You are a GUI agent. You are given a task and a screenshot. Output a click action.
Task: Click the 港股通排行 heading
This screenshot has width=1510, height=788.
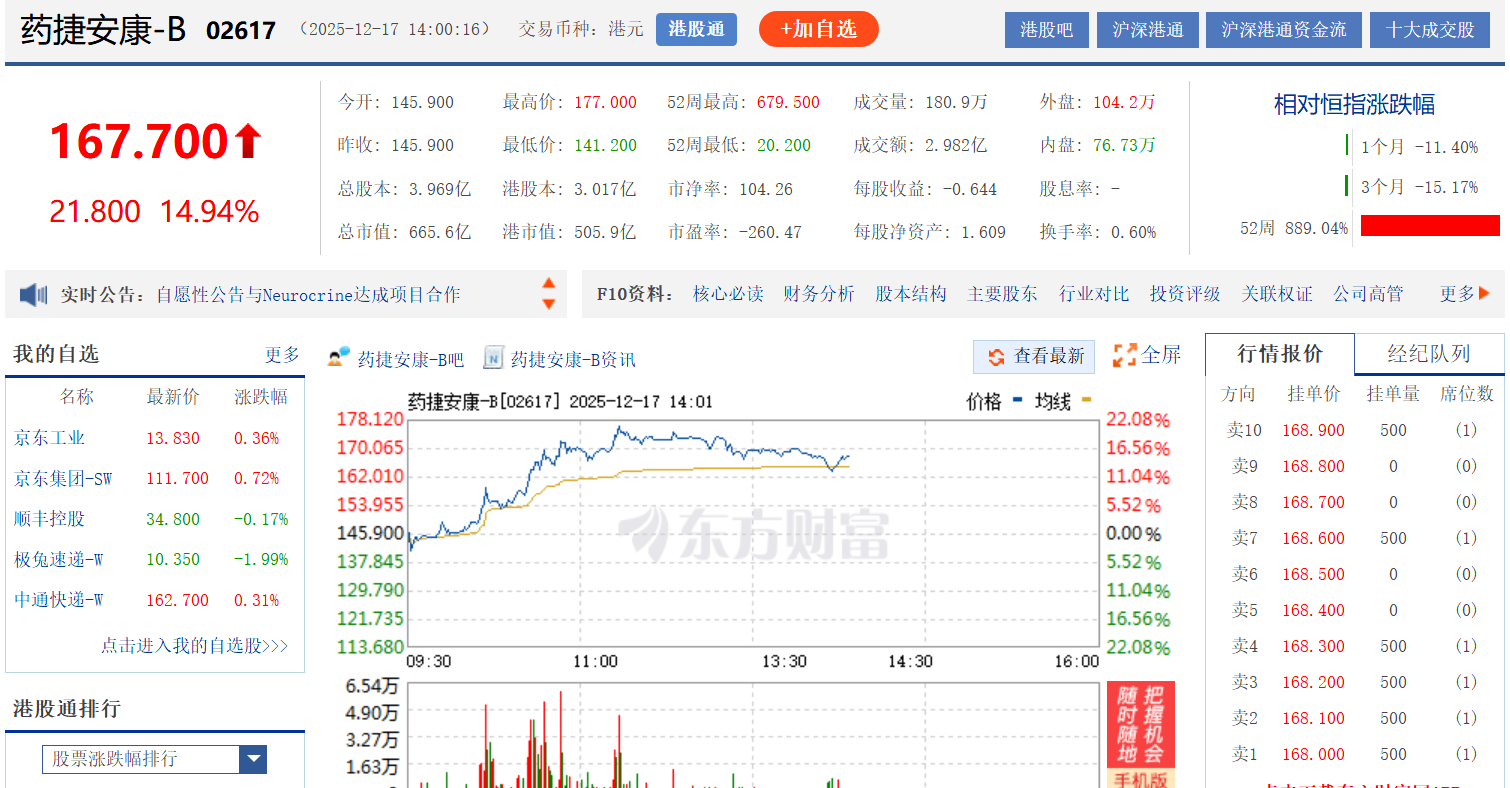67,709
